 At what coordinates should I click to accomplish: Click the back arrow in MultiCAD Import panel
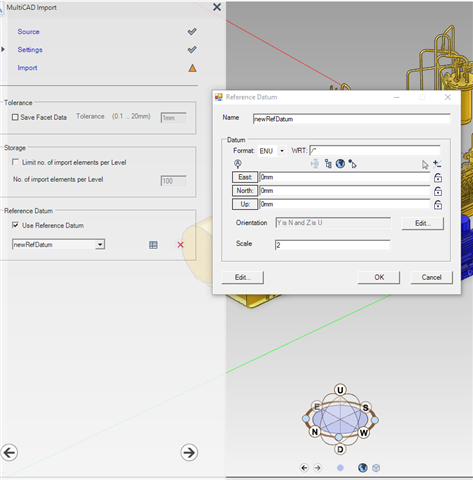9,453
